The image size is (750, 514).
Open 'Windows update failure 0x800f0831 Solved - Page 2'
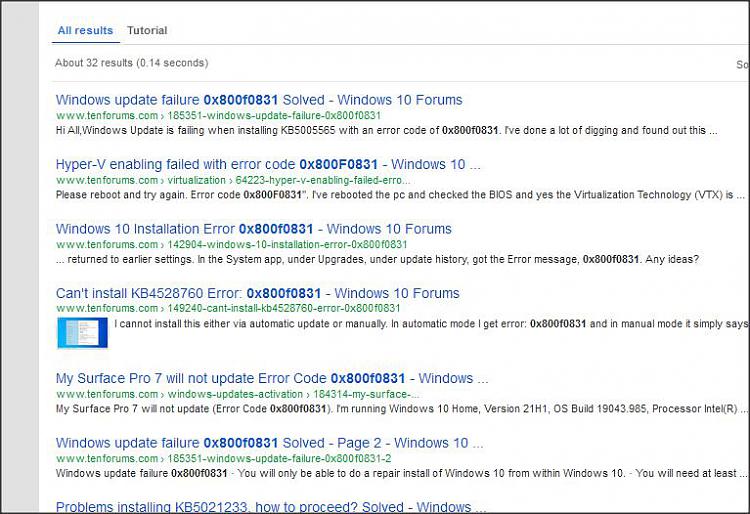261,443
